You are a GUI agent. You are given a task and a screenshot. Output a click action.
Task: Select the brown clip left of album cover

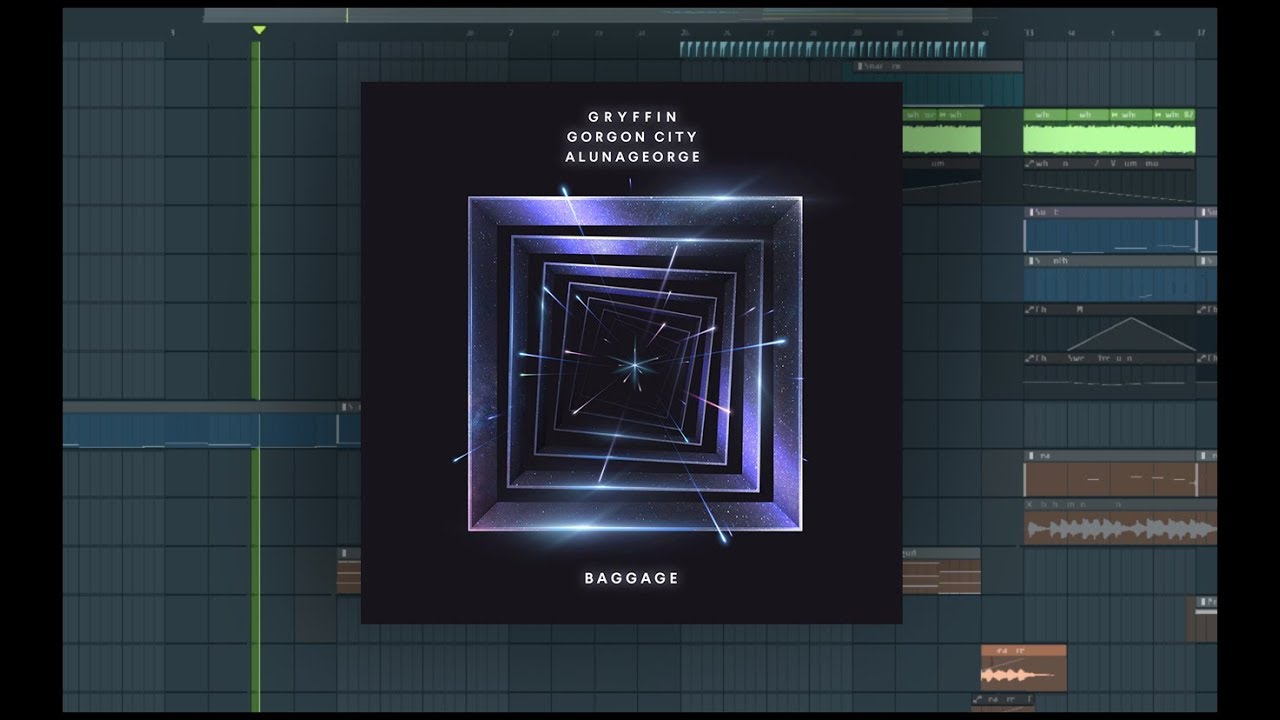coord(349,571)
